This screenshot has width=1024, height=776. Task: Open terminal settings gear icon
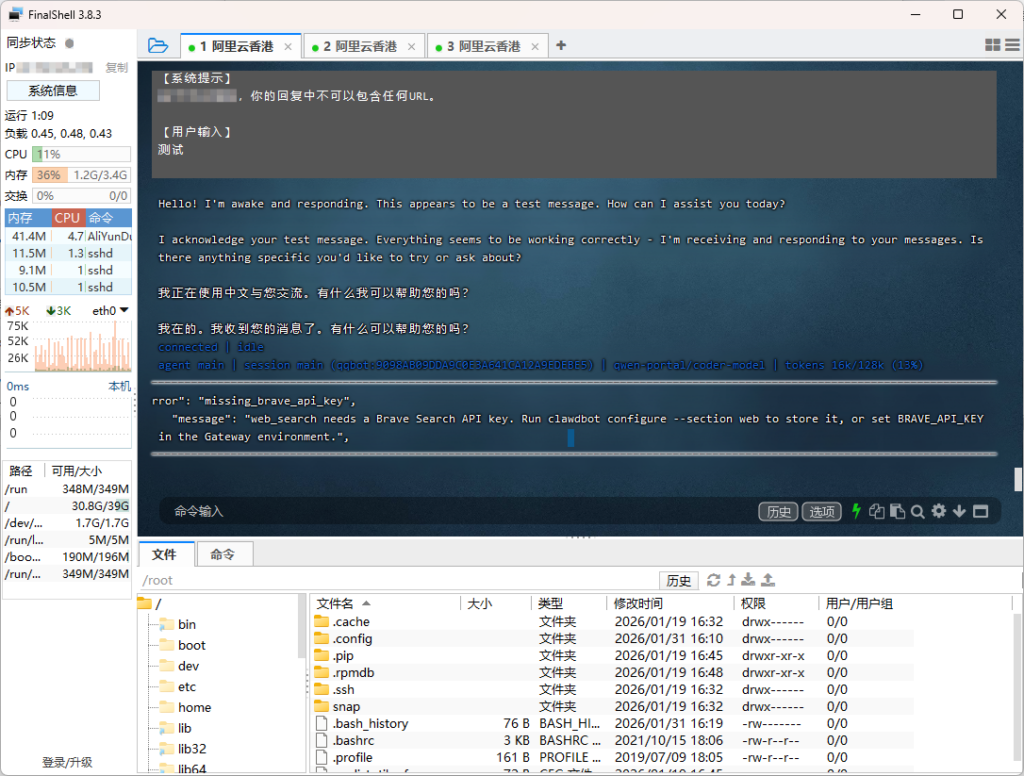pyautogui.click(x=938, y=511)
